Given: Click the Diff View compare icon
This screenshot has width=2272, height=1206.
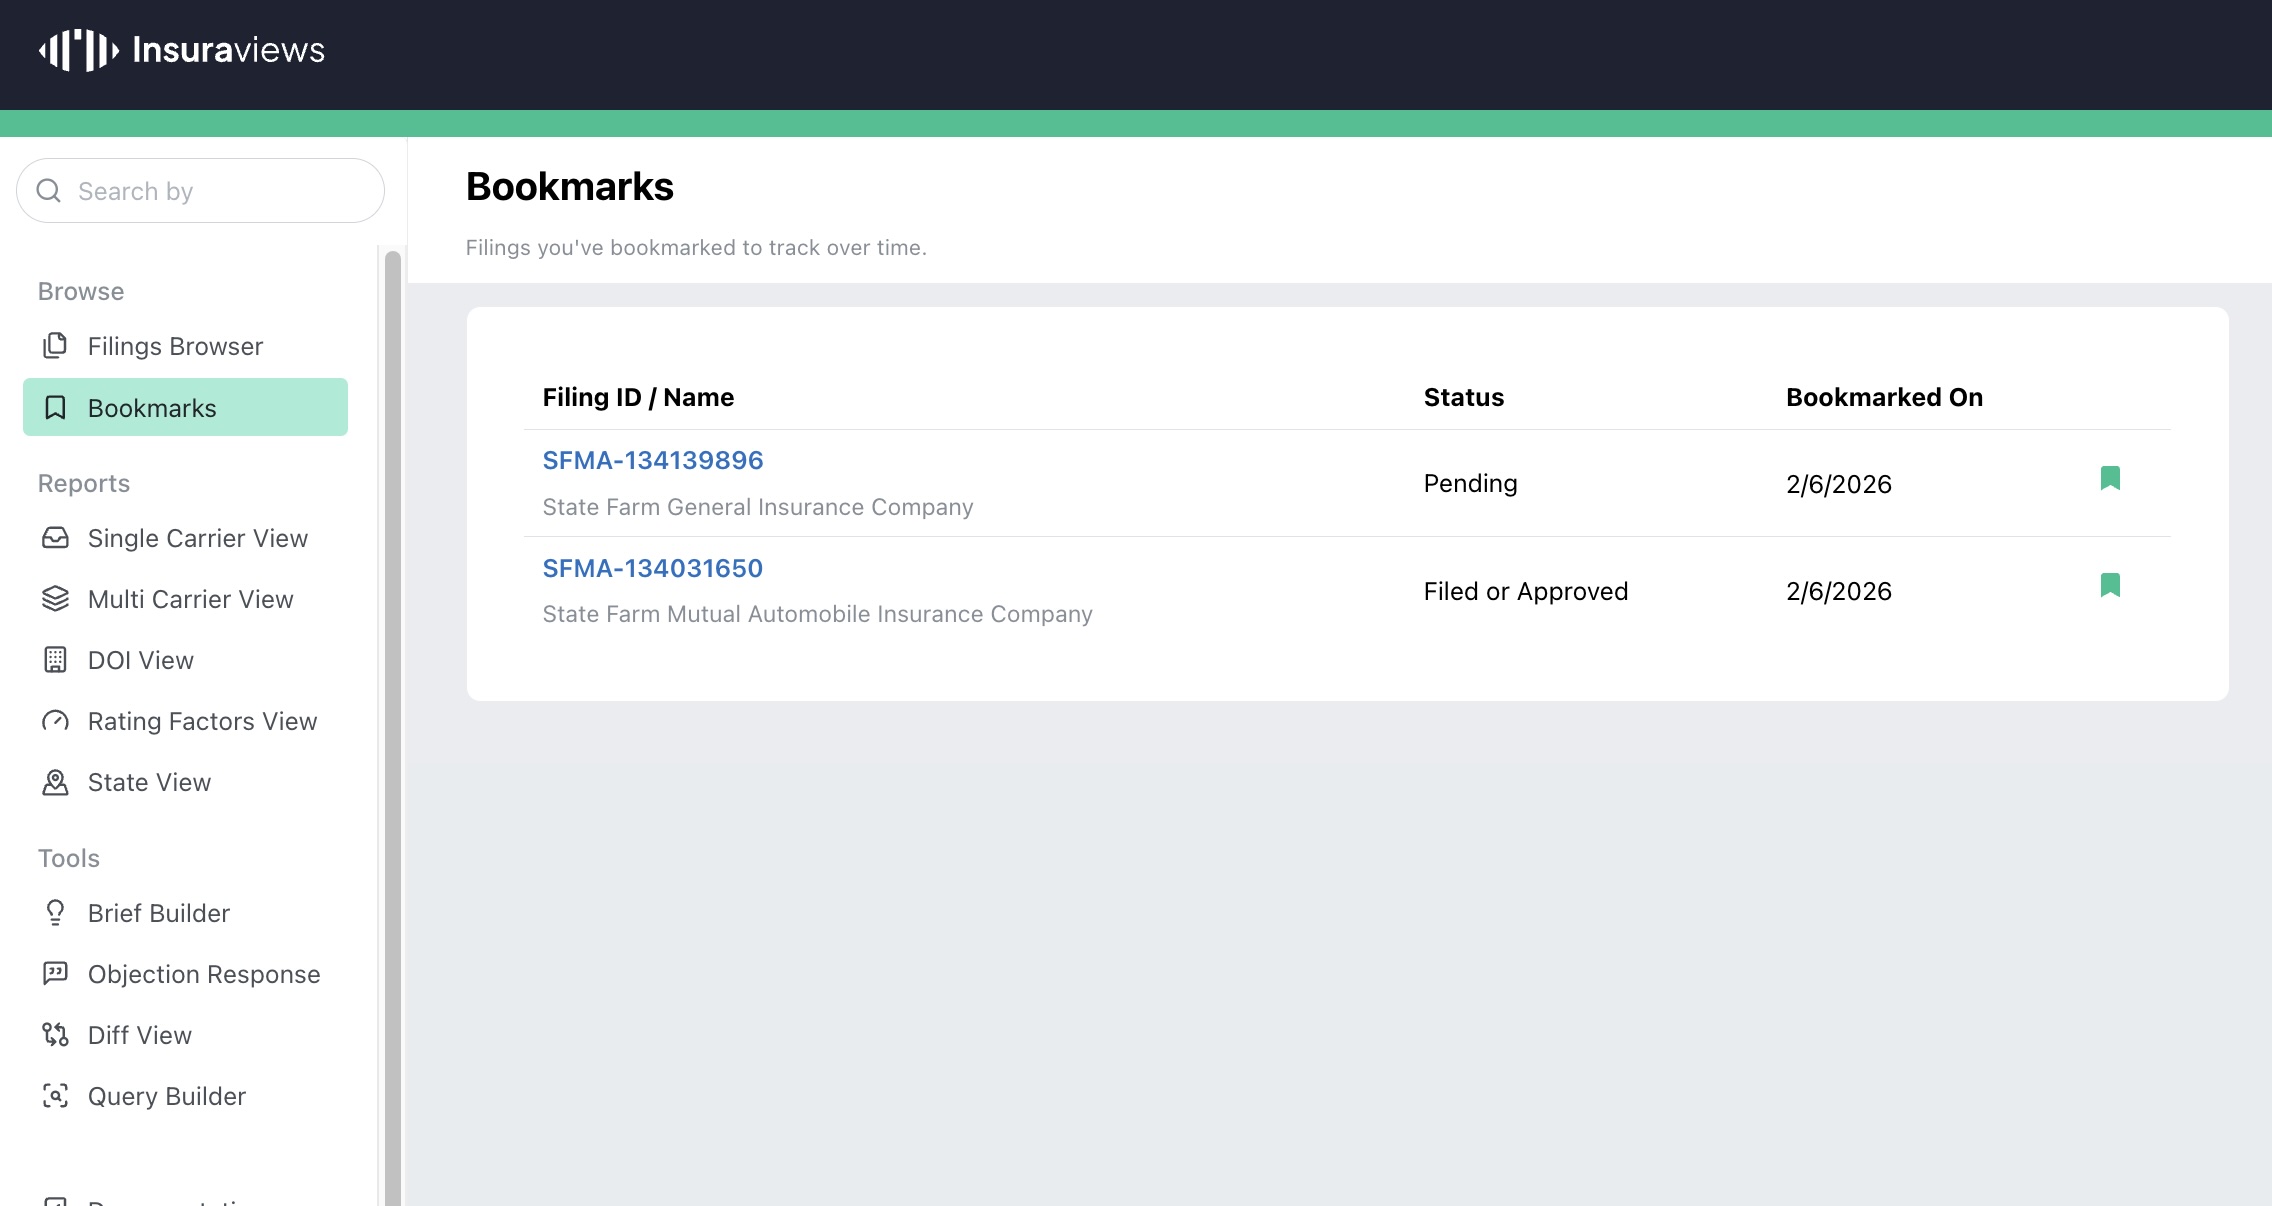Looking at the screenshot, I should (55, 1035).
